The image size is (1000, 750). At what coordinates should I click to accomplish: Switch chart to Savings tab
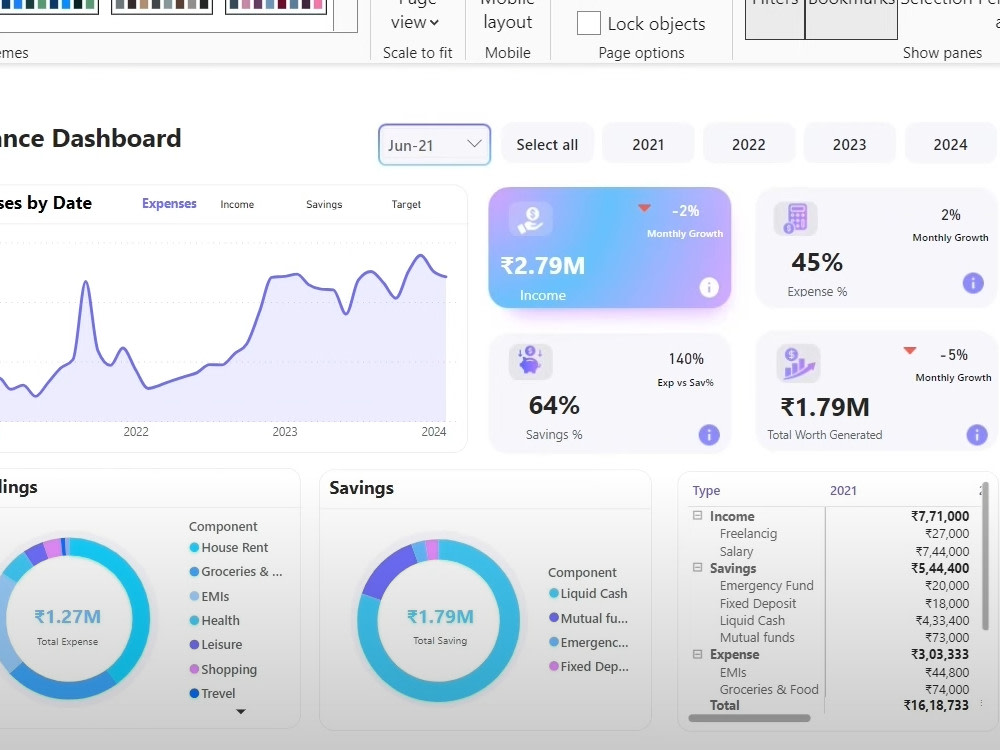[324, 205]
